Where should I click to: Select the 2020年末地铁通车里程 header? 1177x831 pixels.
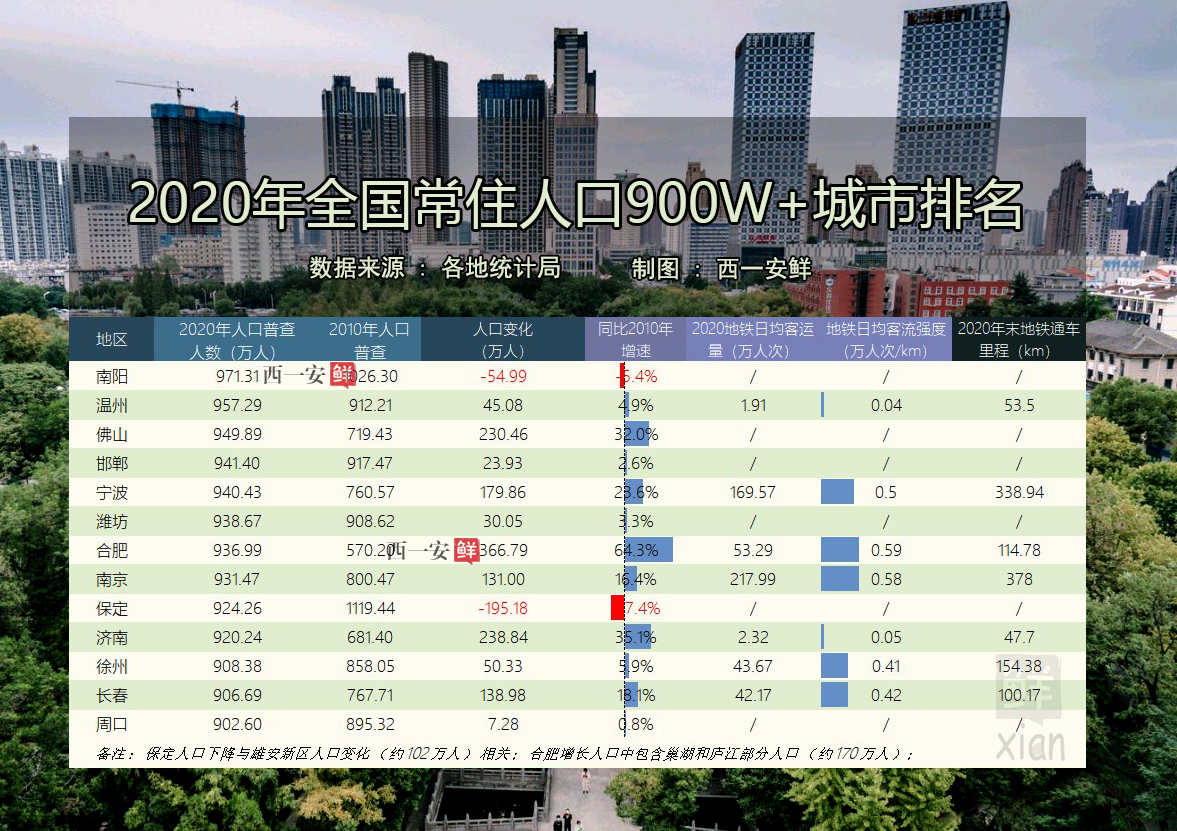pyautogui.click(x=1019, y=339)
